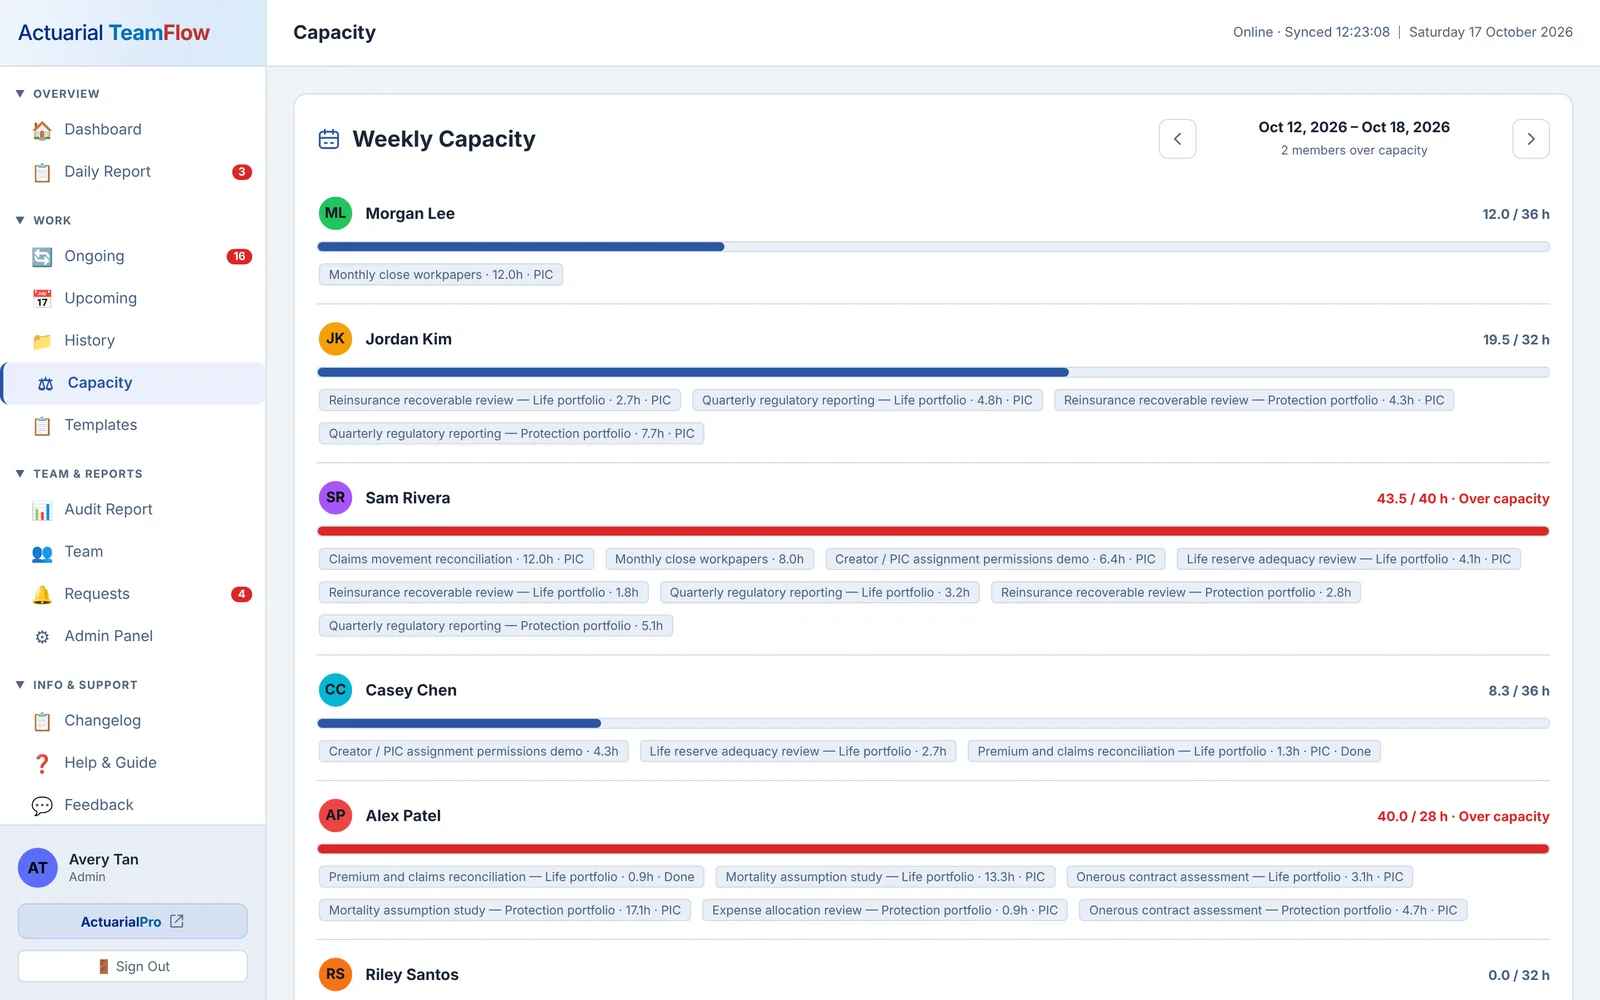Select Mortality assumption study Life portfolio 13.3h chip
1600x1000 pixels.
pyautogui.click(x=885, y=877)
